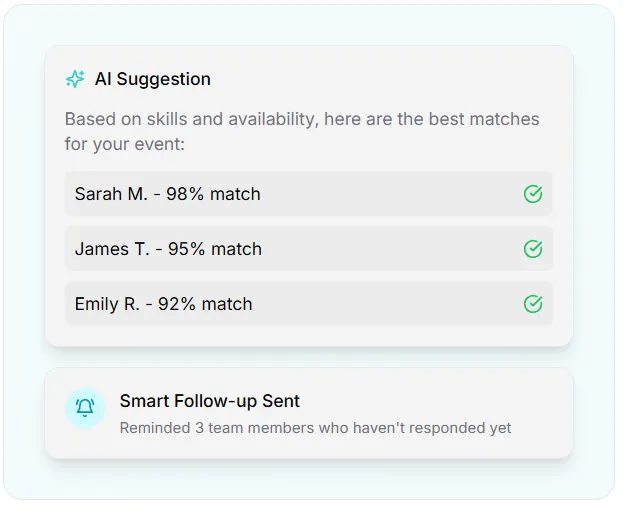This screenshot has width=633, height=514.
Task: Toggle the green check for James T.
Action: point(533,249)
